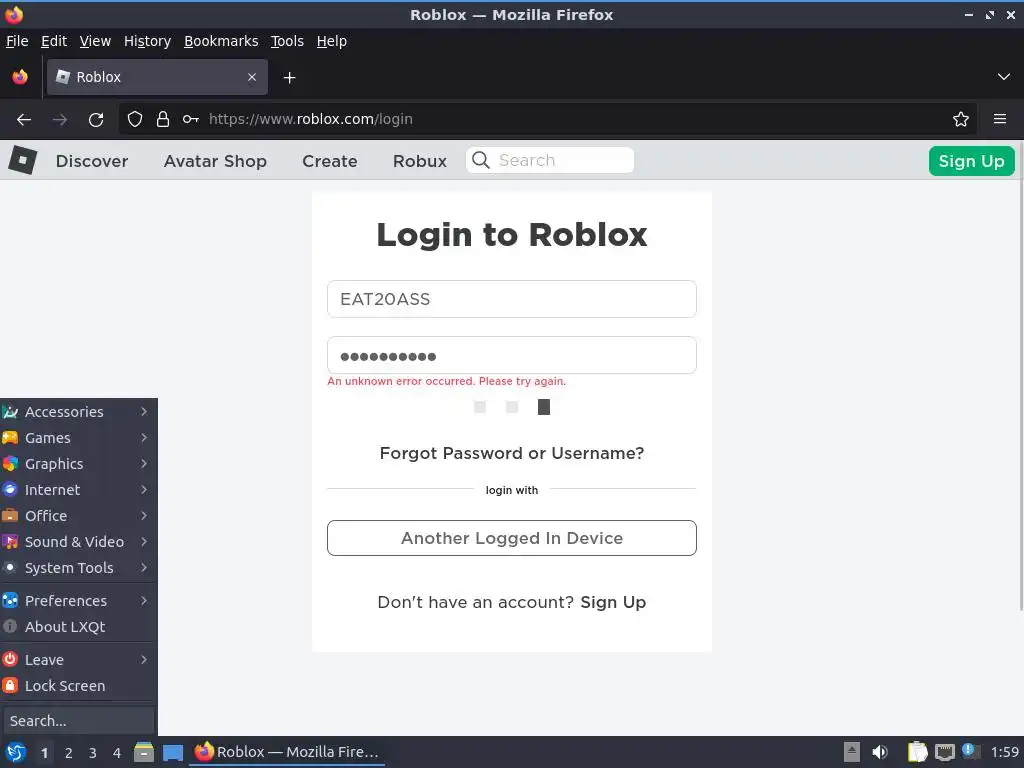The height and width of the screenshot is (768, 1024).
Task: Click the Firefox View icon left of tabs
Action: (x=20, y=77)
